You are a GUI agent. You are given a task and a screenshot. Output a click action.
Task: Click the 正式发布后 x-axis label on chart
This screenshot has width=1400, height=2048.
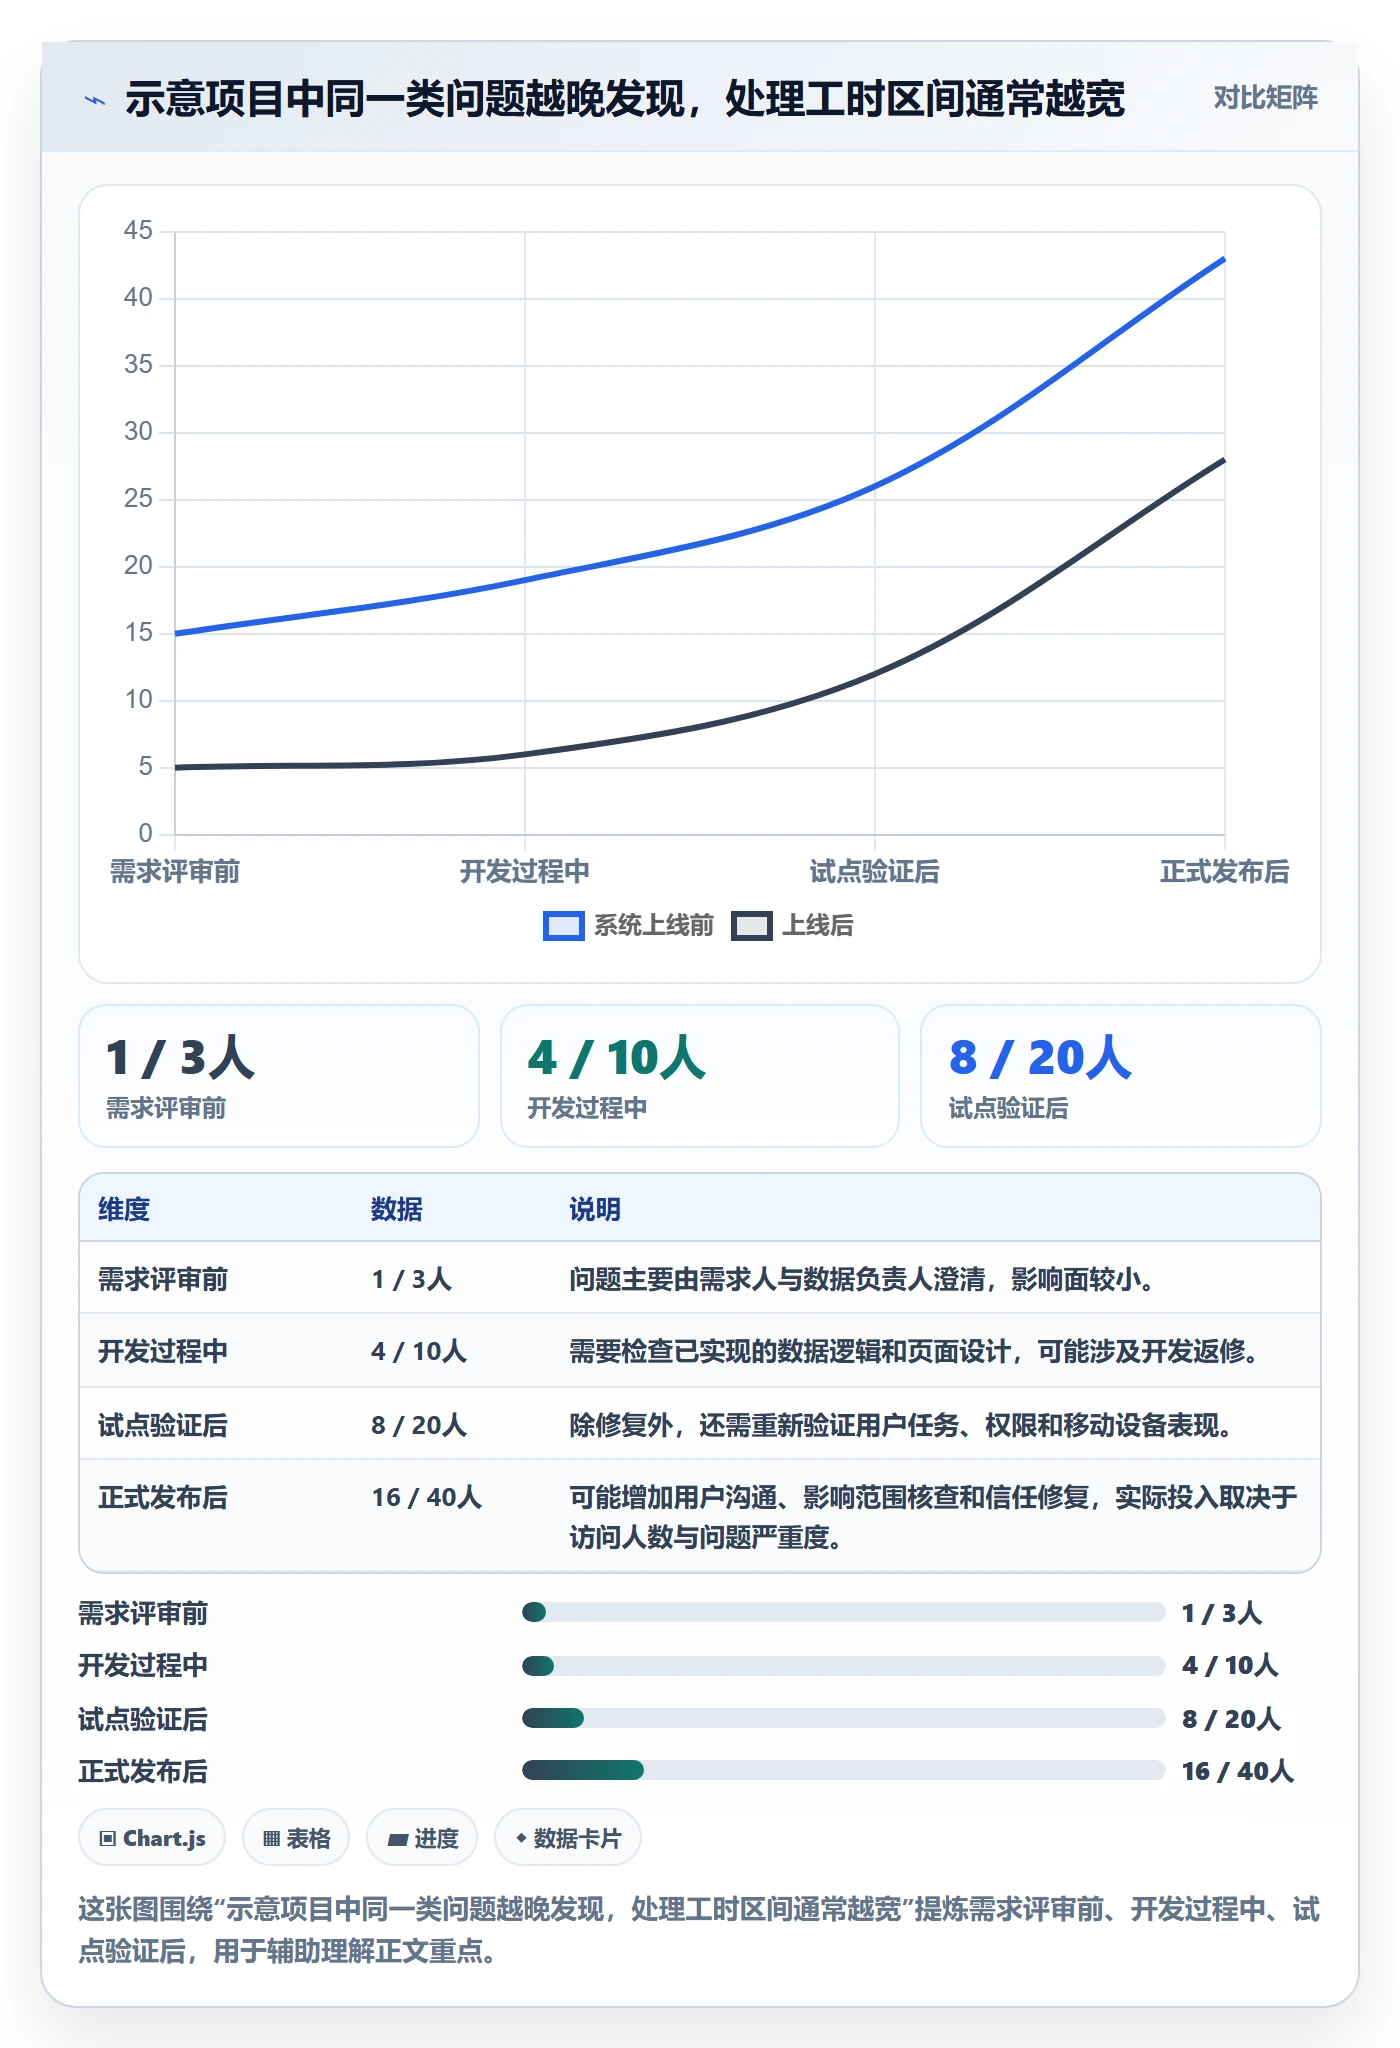coord(1225,872)
